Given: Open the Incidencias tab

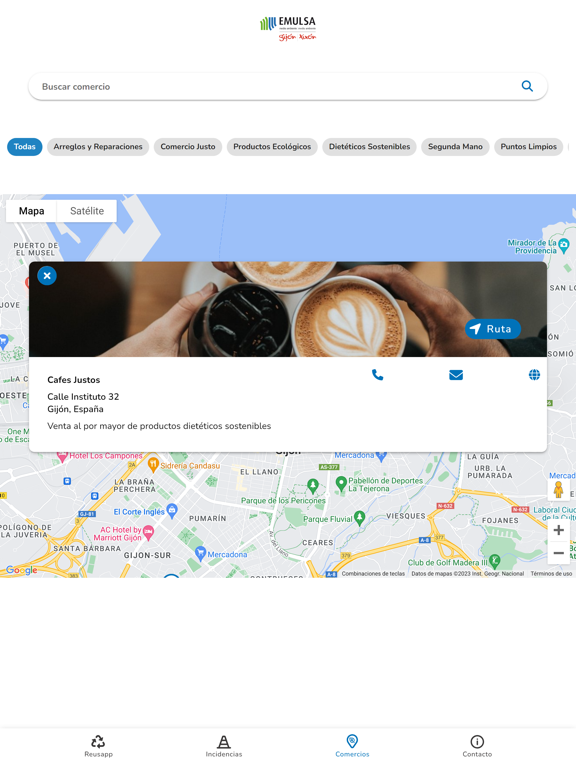Looking at the screenshot, I should tap(224, 746).
